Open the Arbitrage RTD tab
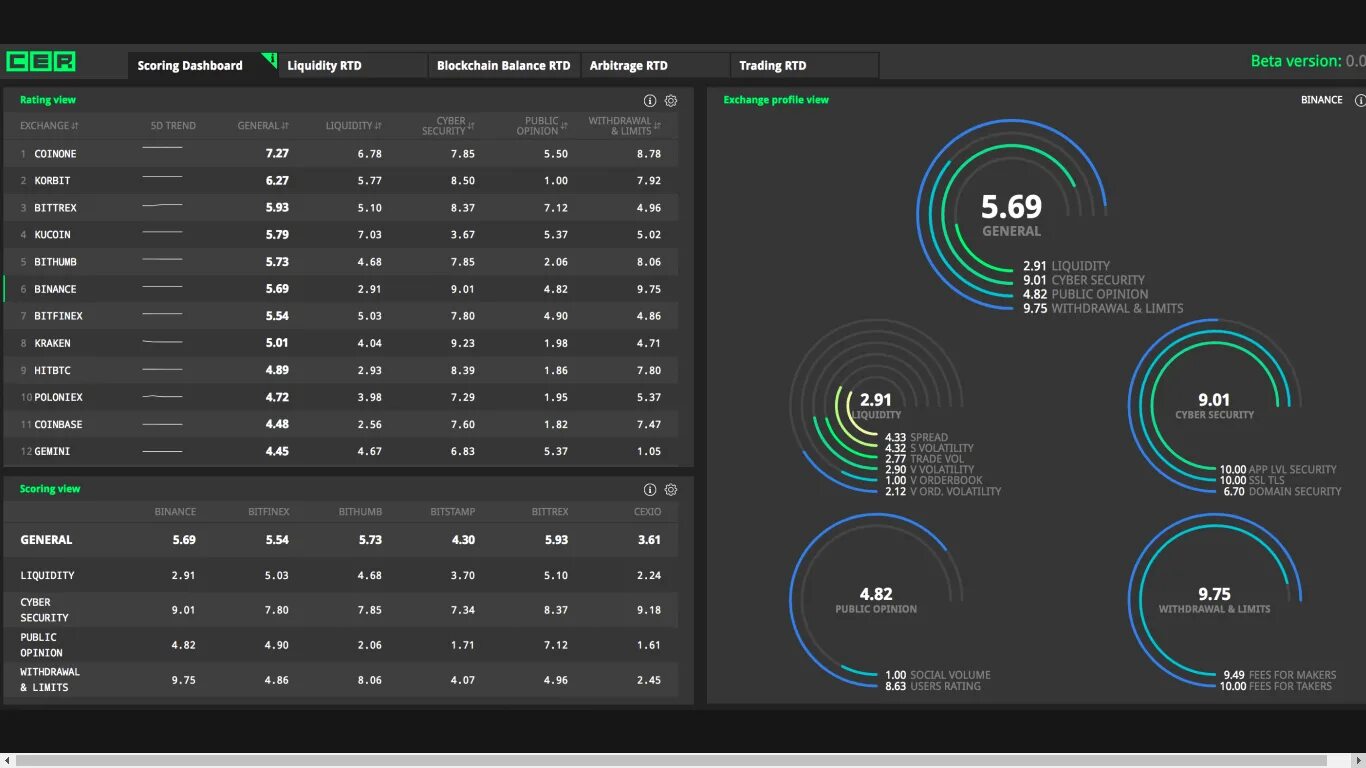Image resolution: width=1366 pixels, height=768 pixels. (x=654, y=65)
